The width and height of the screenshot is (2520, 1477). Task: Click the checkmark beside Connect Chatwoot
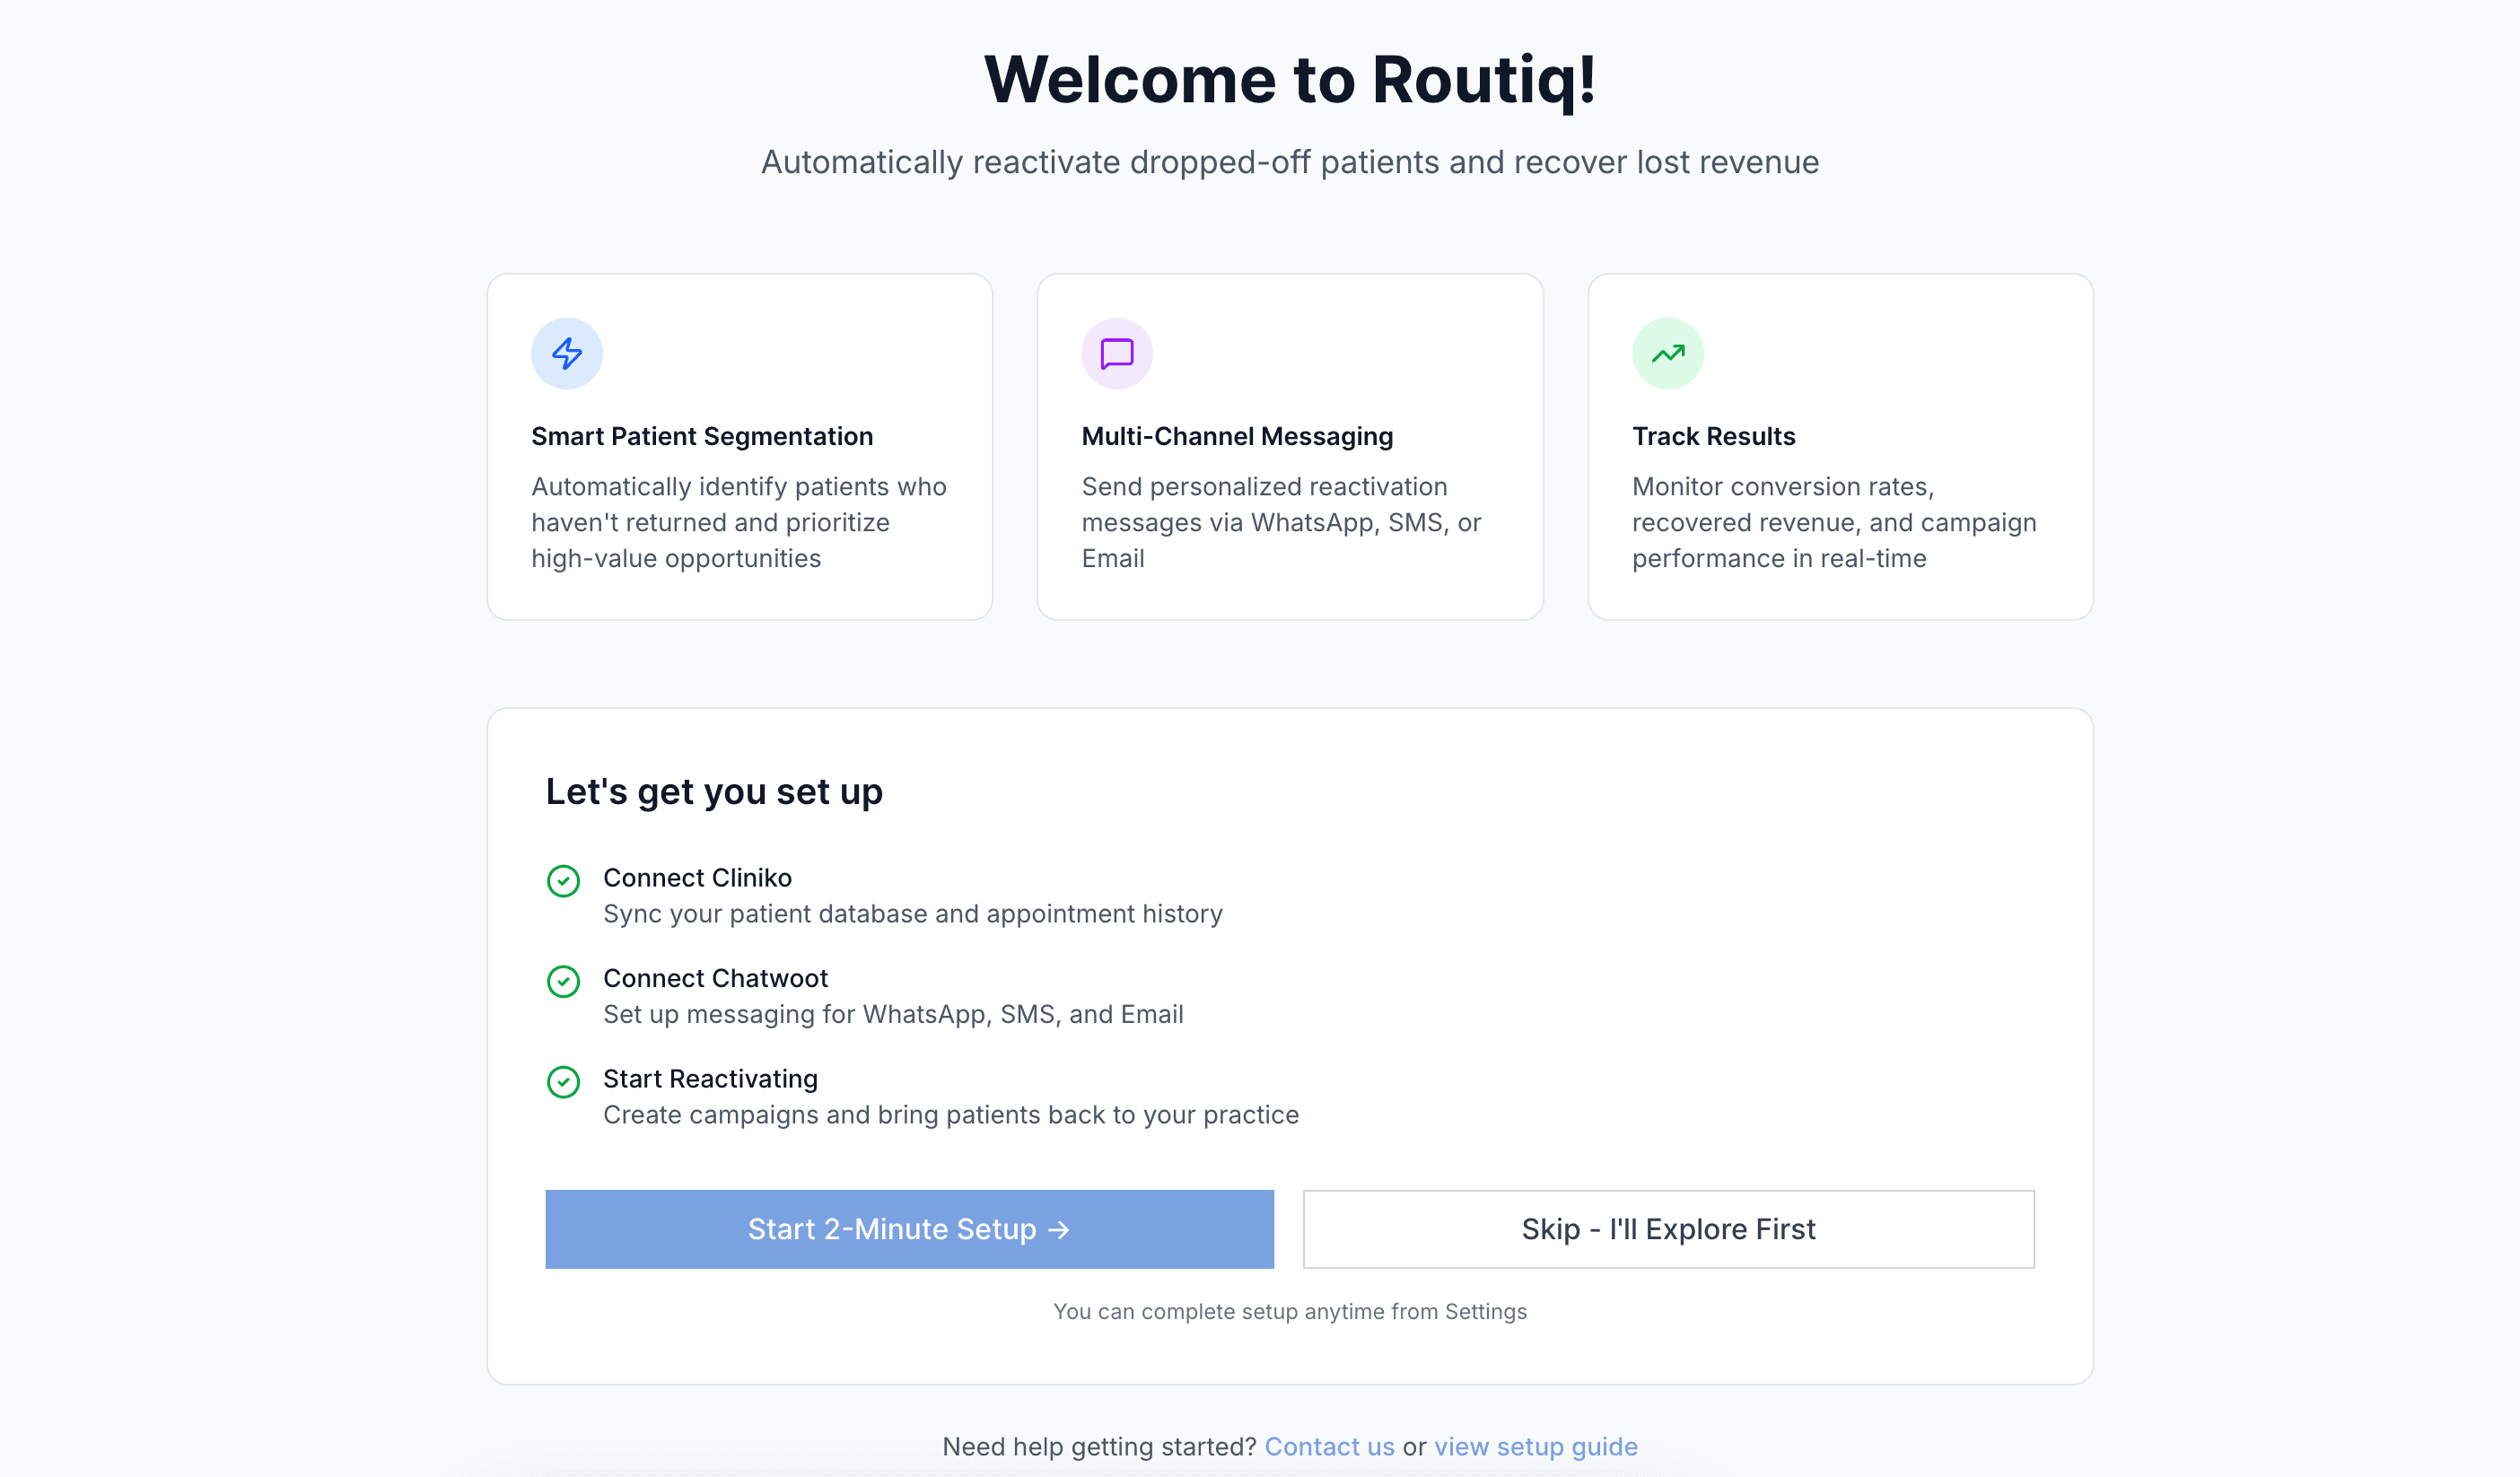pyautogui.click(x=564, y=981)
